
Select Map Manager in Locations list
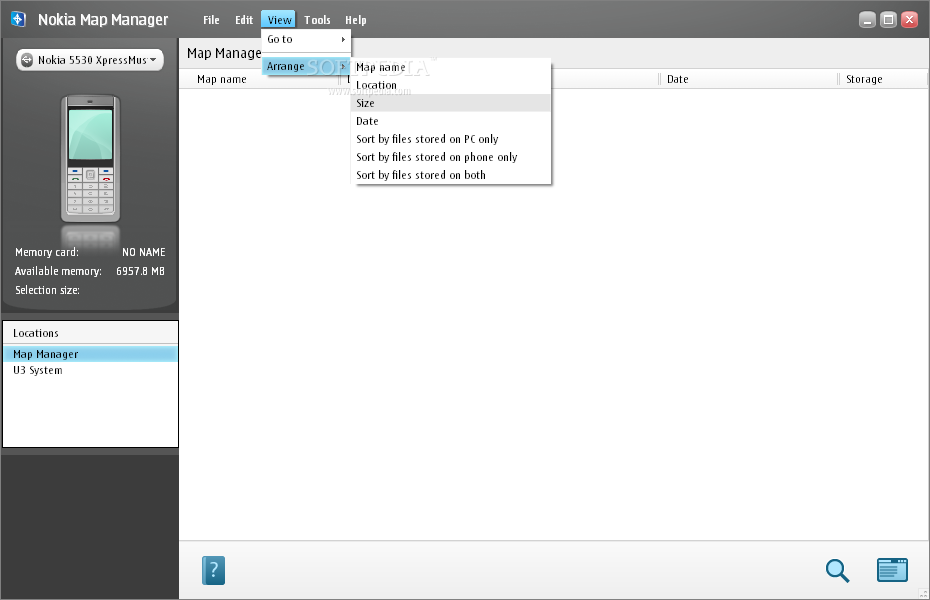(x=90, y=354)
